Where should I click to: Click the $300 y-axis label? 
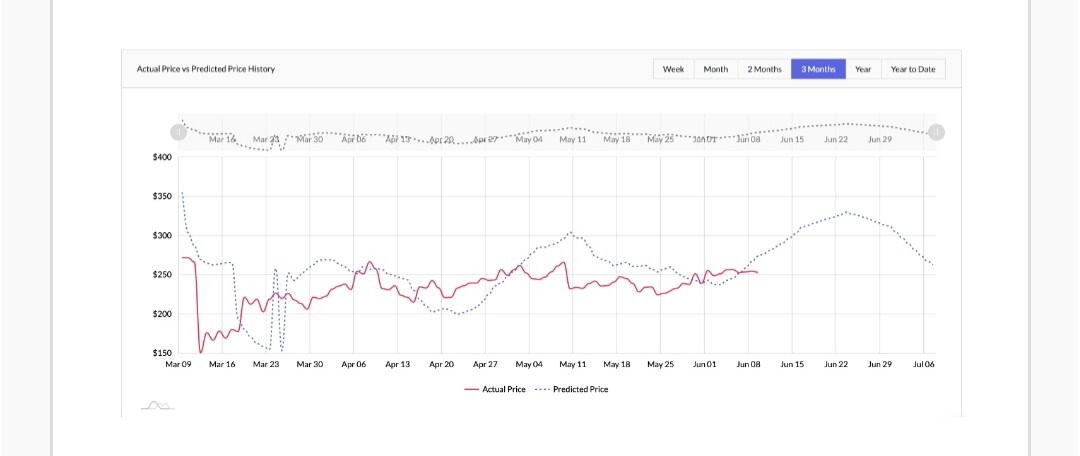pyautogui.click(x=162, y=236)
